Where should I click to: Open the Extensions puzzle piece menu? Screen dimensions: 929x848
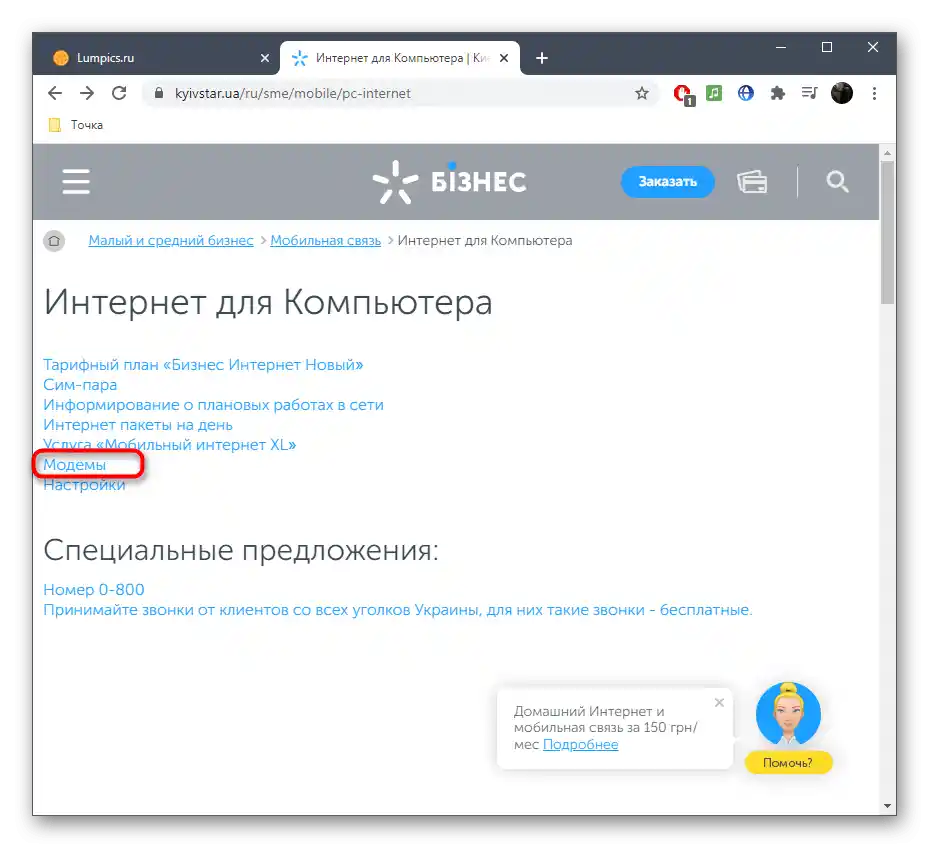[777, 93]
